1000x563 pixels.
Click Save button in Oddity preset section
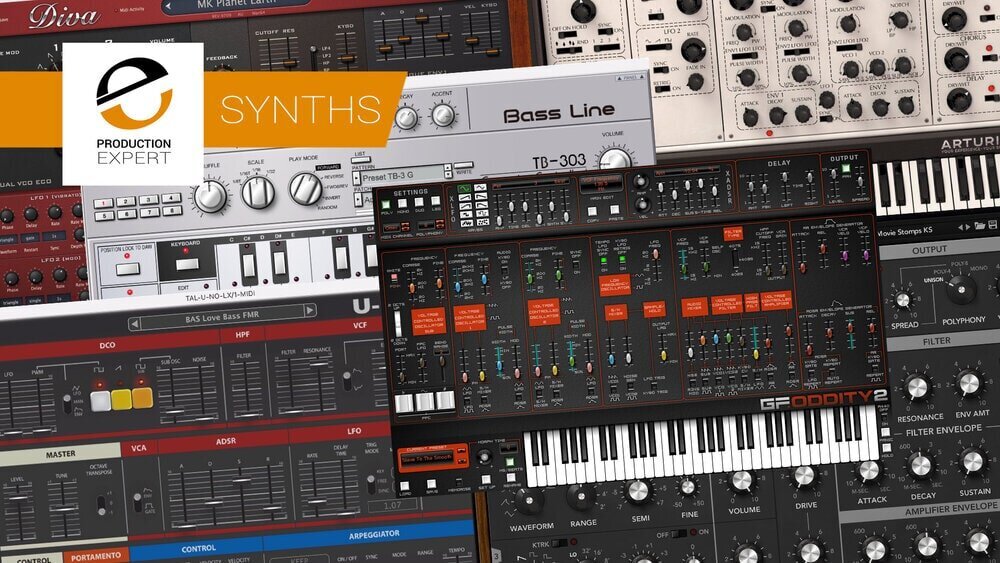pos(431,484)
